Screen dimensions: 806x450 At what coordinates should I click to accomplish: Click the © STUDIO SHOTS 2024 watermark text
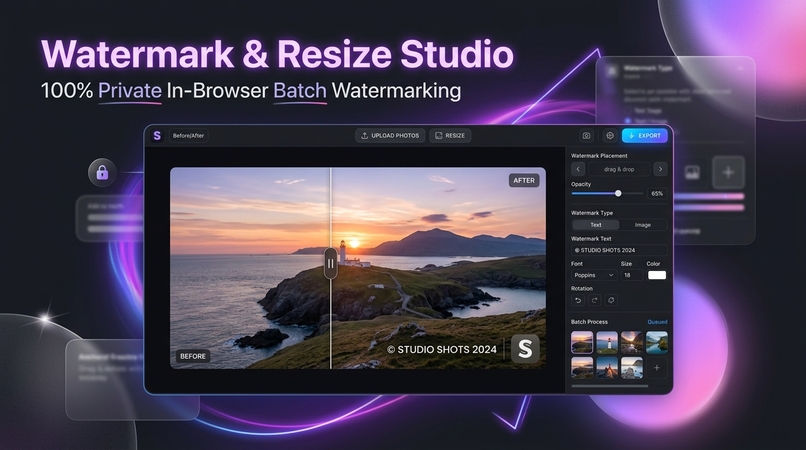pos(442,350)
